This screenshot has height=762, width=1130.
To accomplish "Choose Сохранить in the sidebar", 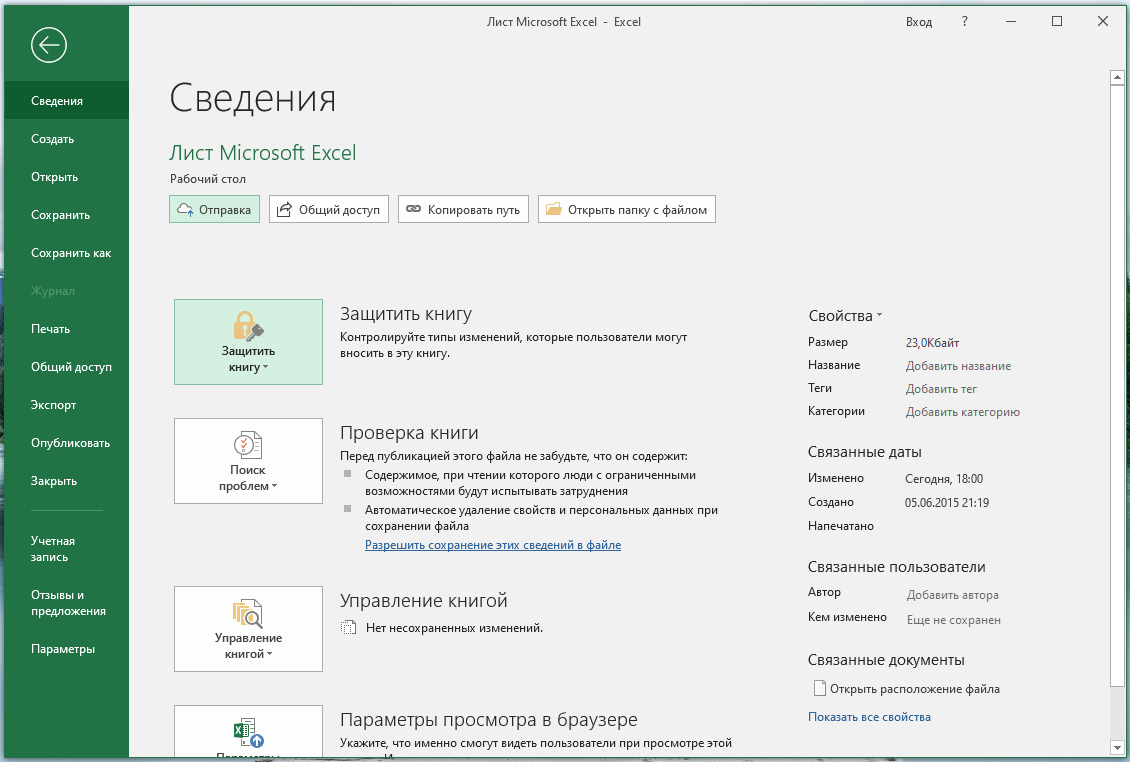I will [66, 215].
